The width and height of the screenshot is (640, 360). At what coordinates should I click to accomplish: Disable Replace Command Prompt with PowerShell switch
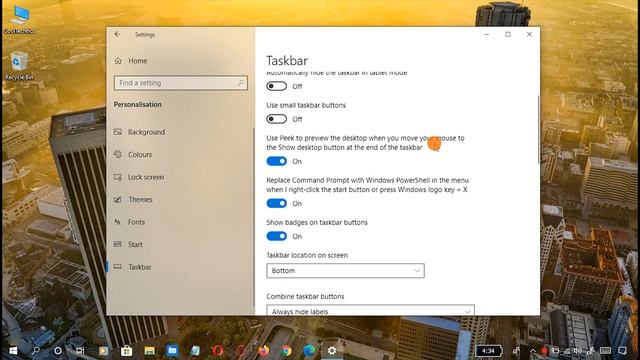[x=276, y=203]
